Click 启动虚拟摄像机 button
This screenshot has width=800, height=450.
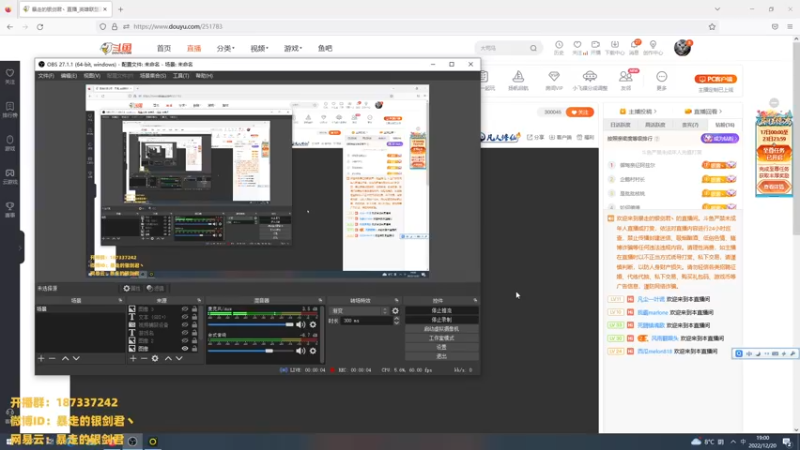coord(441,329)
